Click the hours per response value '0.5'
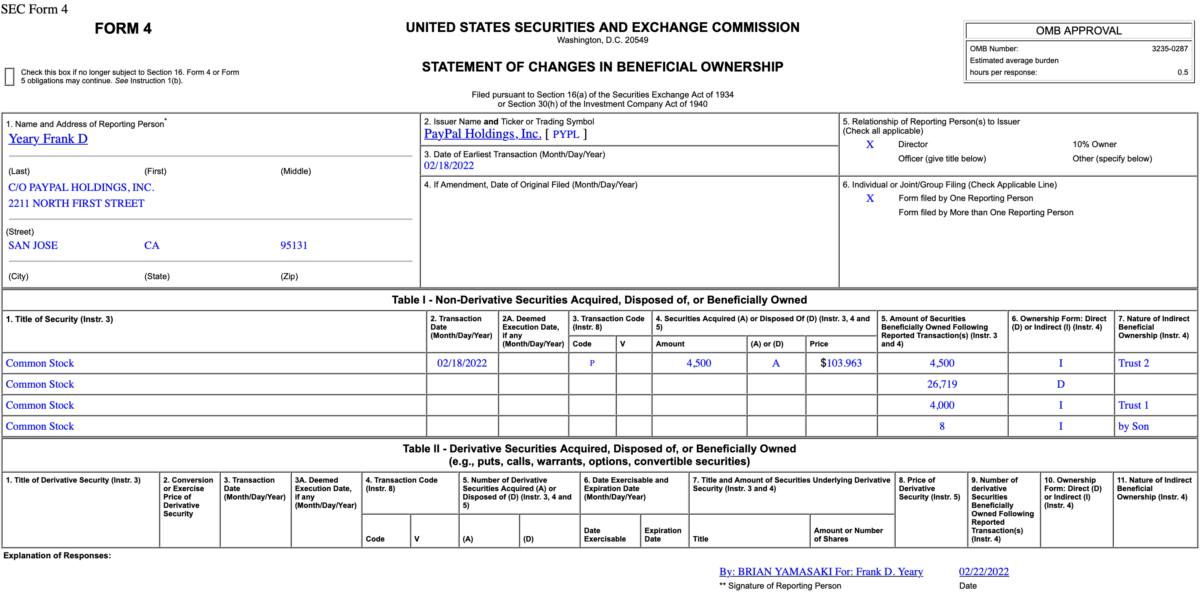The image size is (1200, 592). pyautogui.click(x=1182, y=72)
